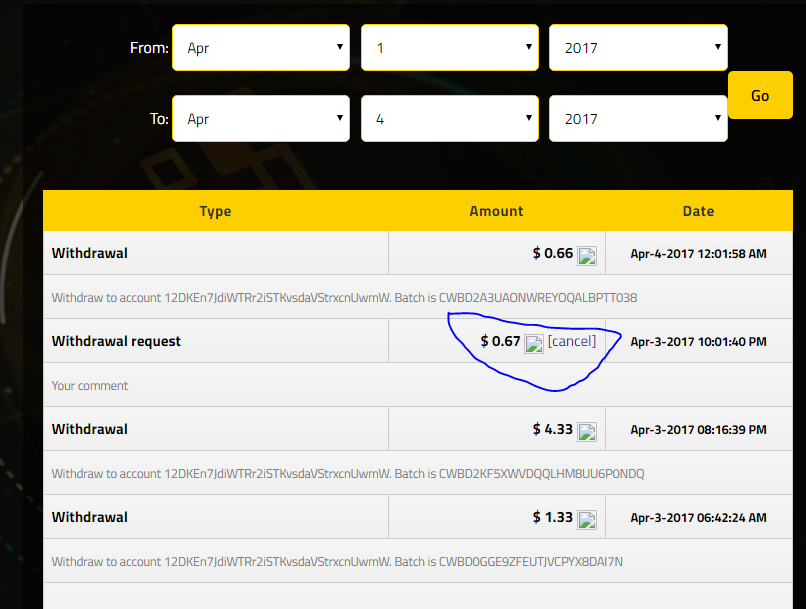Click the amount $ 1.33
806x609 pixels.
coord(553,517)
